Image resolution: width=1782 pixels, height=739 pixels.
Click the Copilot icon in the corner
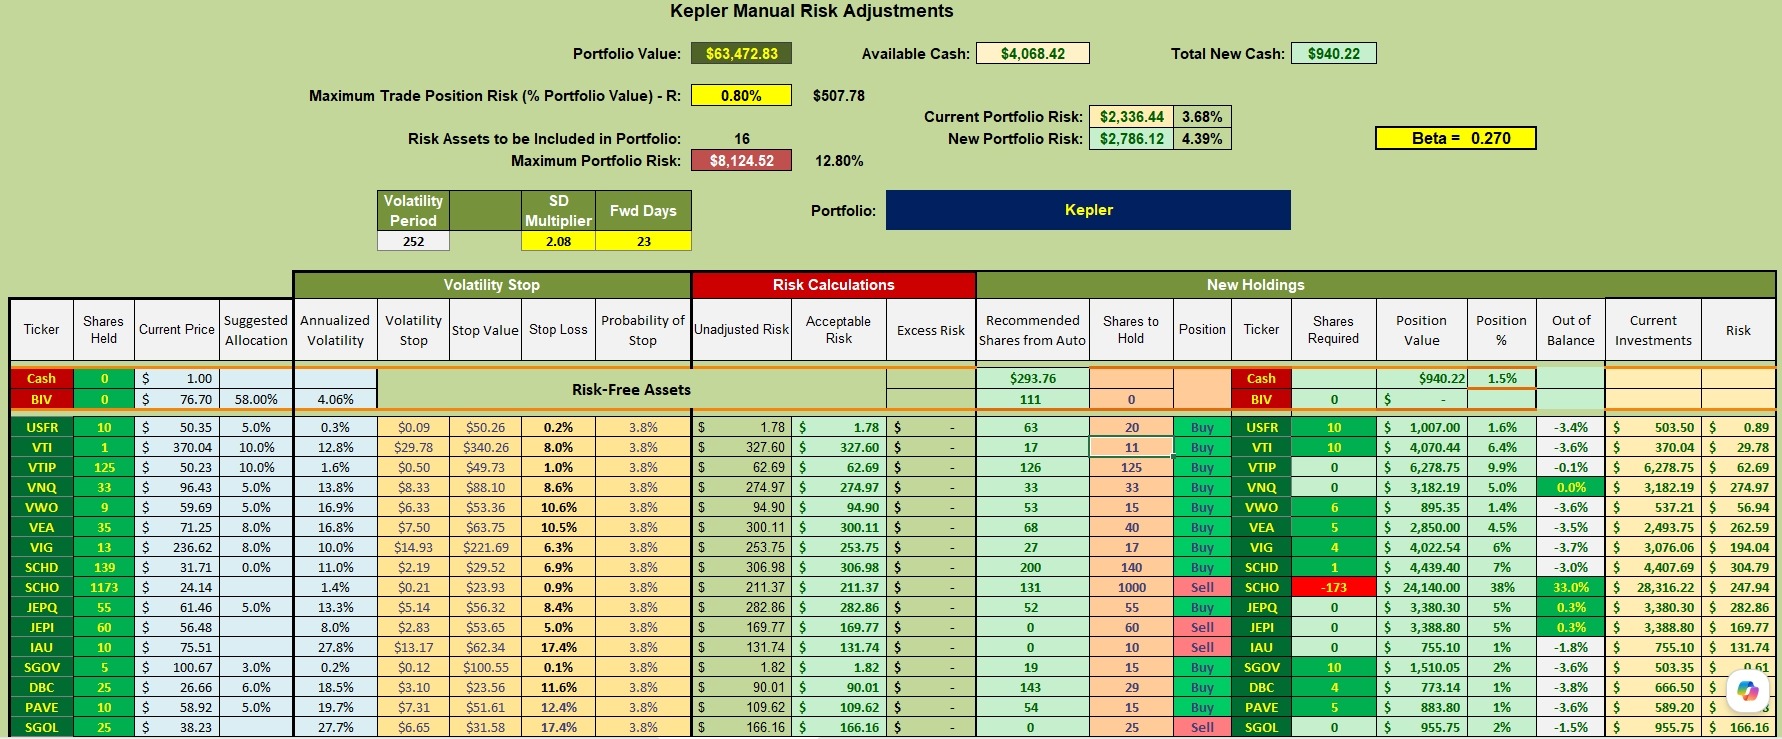click(1747, 691)
